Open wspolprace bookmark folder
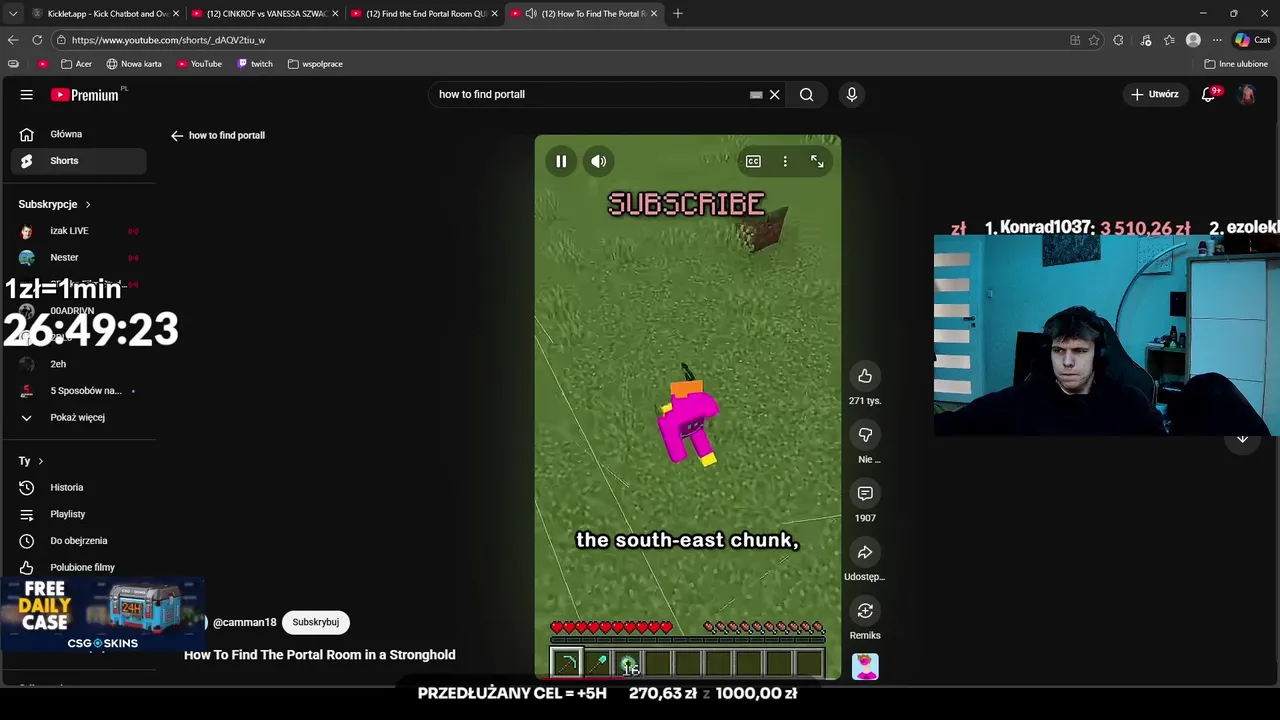The image size is (1280, 720). pyautogui.click(x=315, y=64)
